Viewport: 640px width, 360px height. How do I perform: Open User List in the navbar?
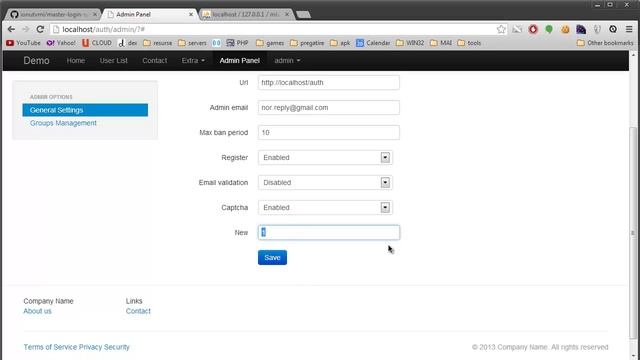point(113,60)
